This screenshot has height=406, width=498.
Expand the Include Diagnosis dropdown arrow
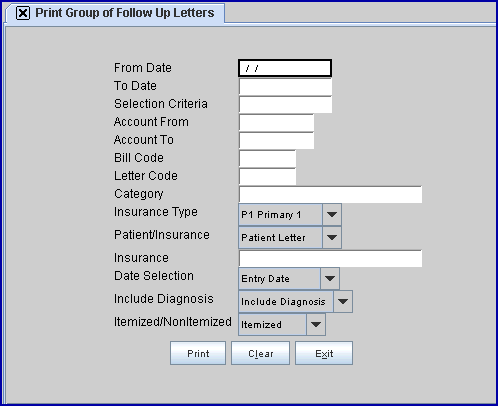coord(343,301)
